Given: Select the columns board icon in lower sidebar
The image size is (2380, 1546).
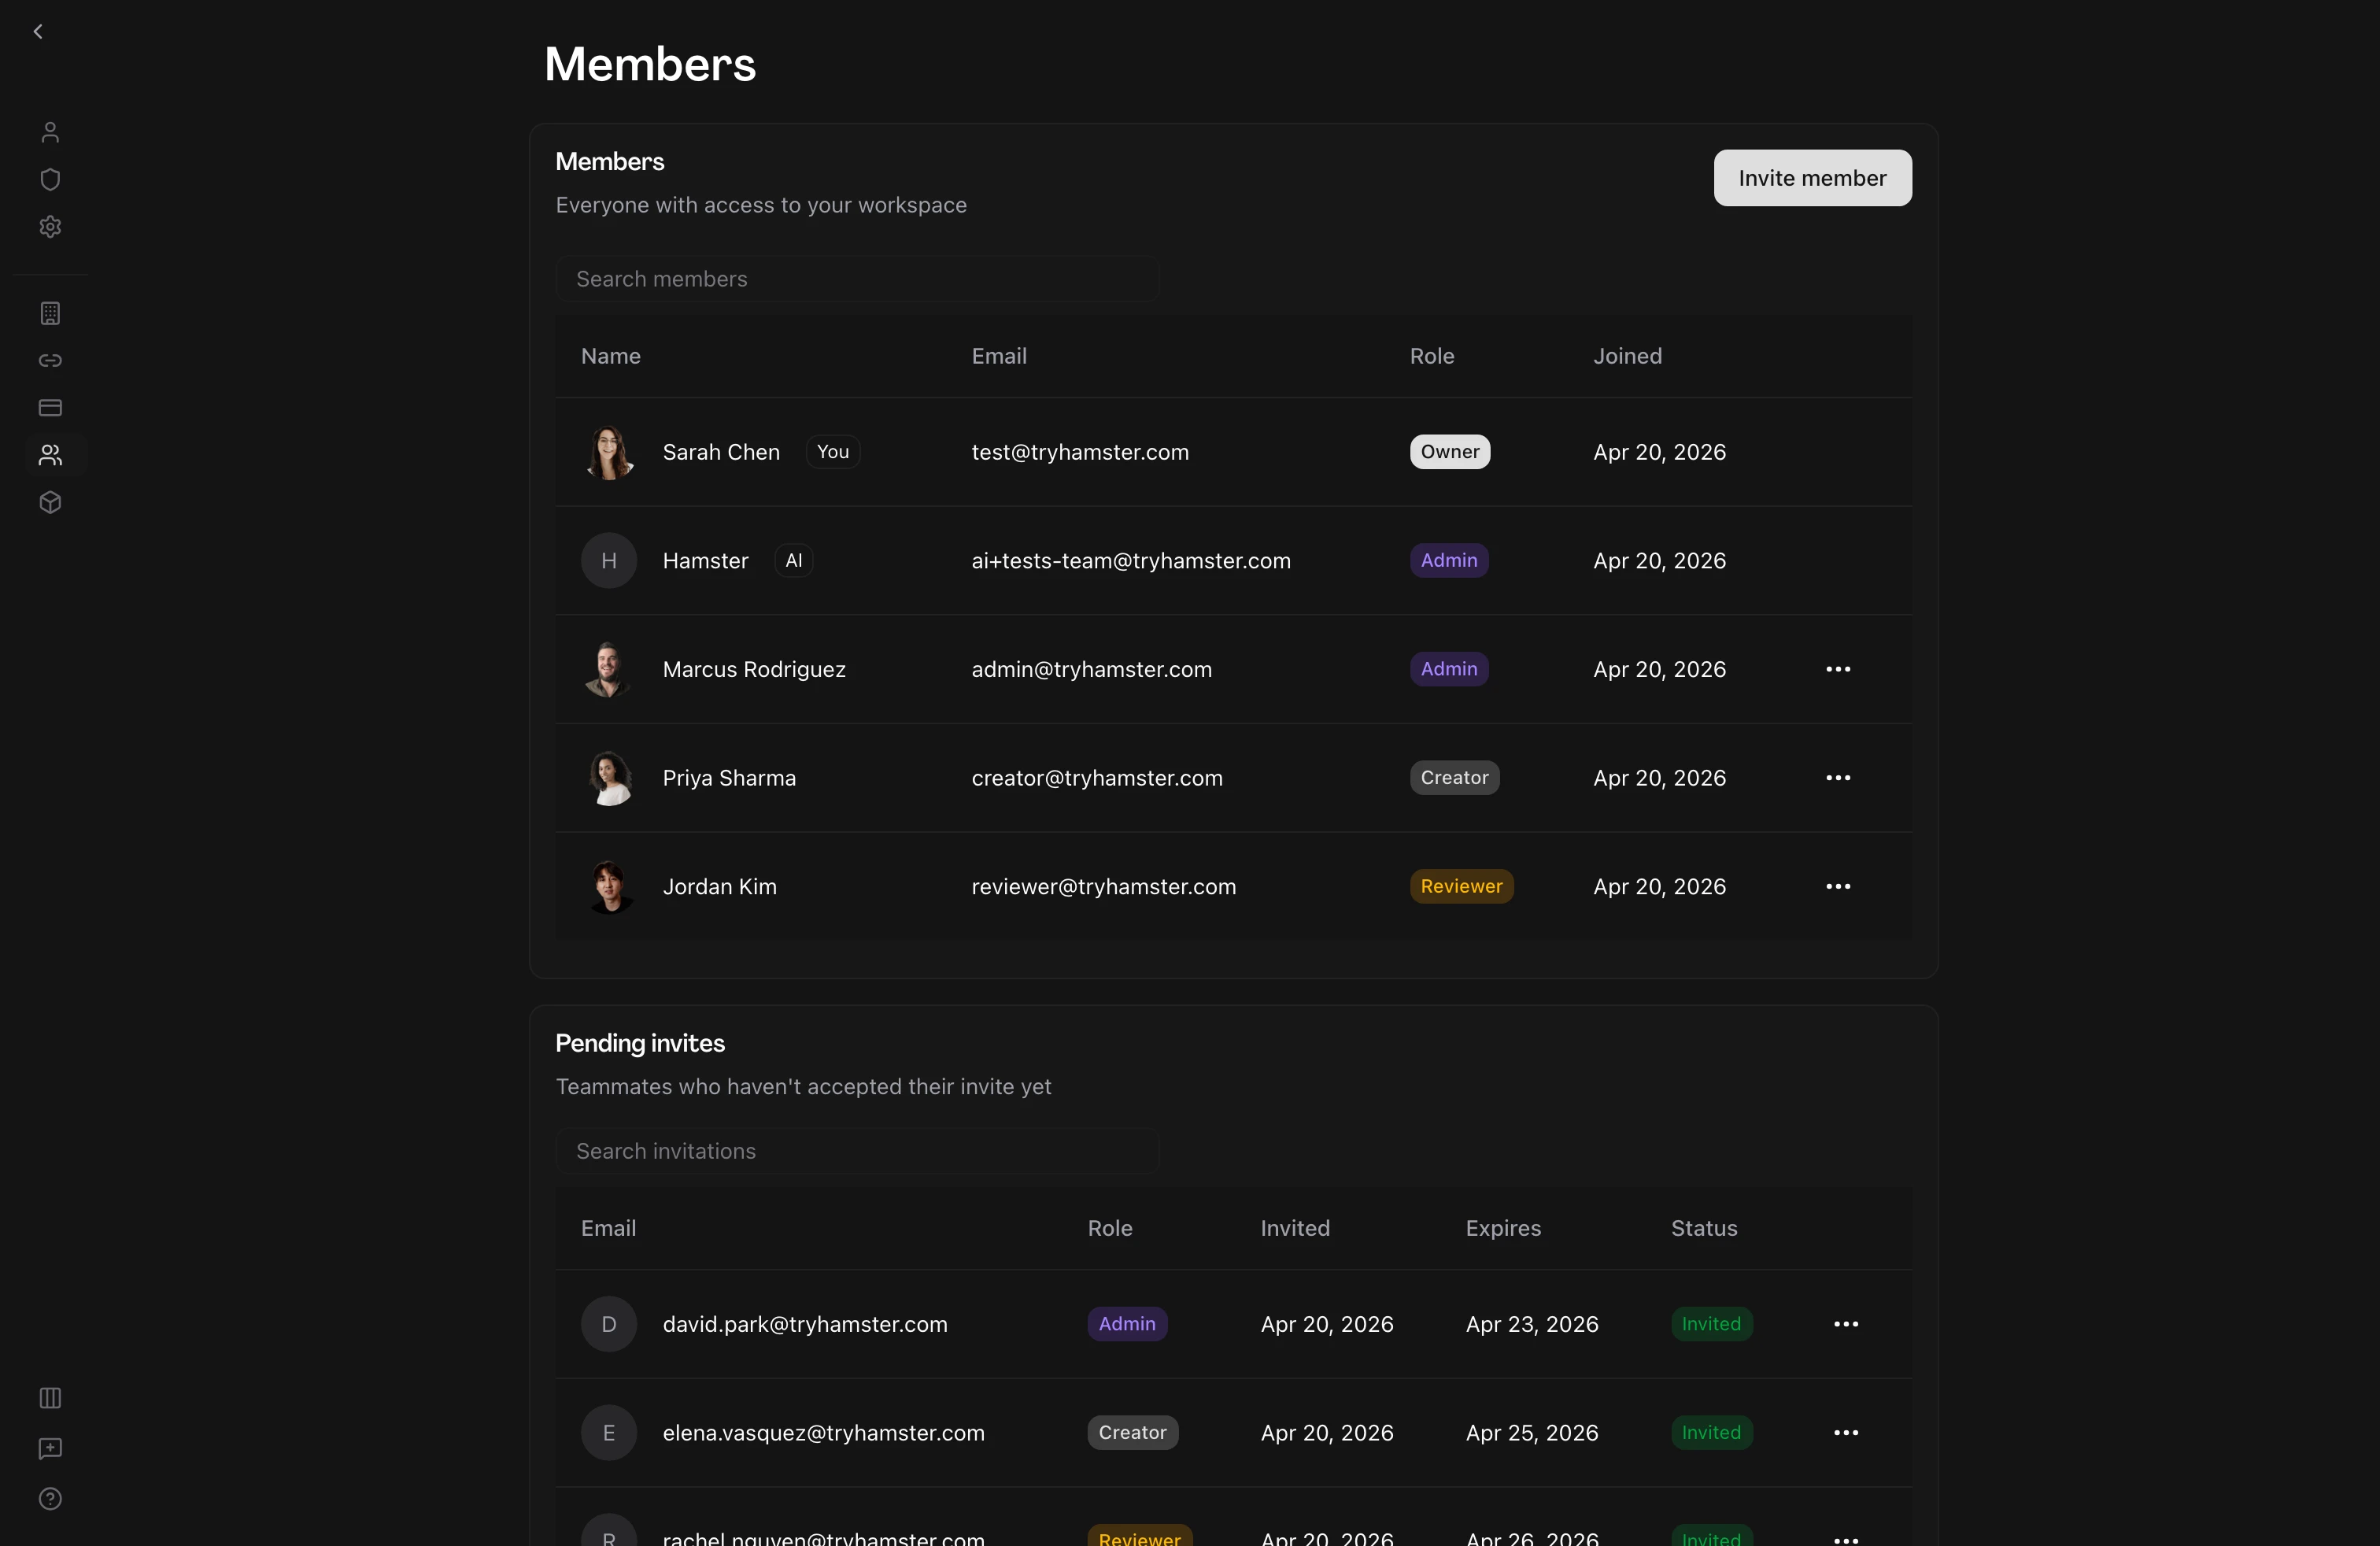Looking at the screenshot, I should pyautogui.click(x=50, y=1398).
